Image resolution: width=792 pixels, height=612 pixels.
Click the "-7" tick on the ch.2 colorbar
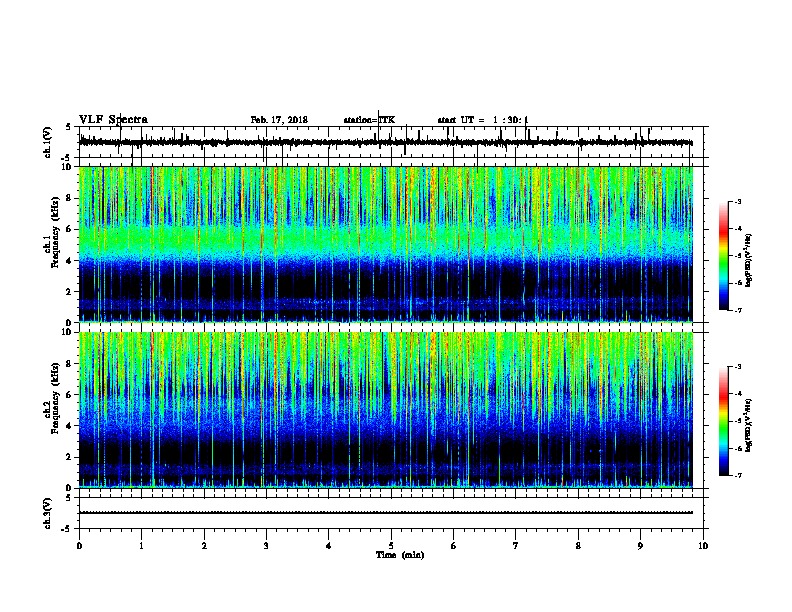click(737, 475)
